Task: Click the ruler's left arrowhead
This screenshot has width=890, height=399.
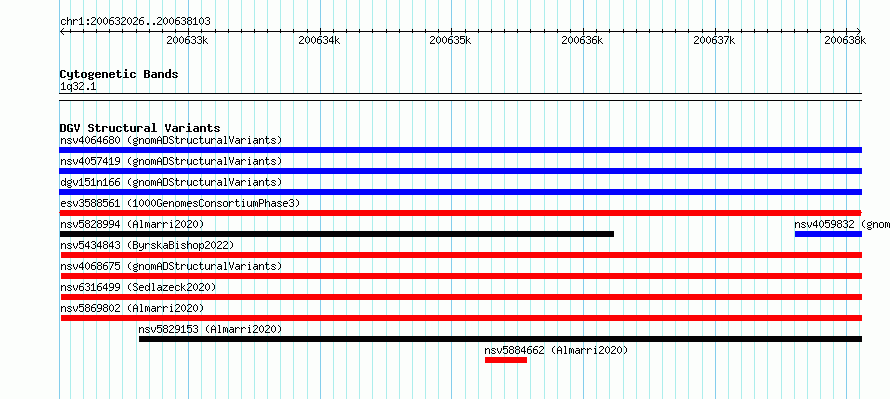Action: coord(62,31)
